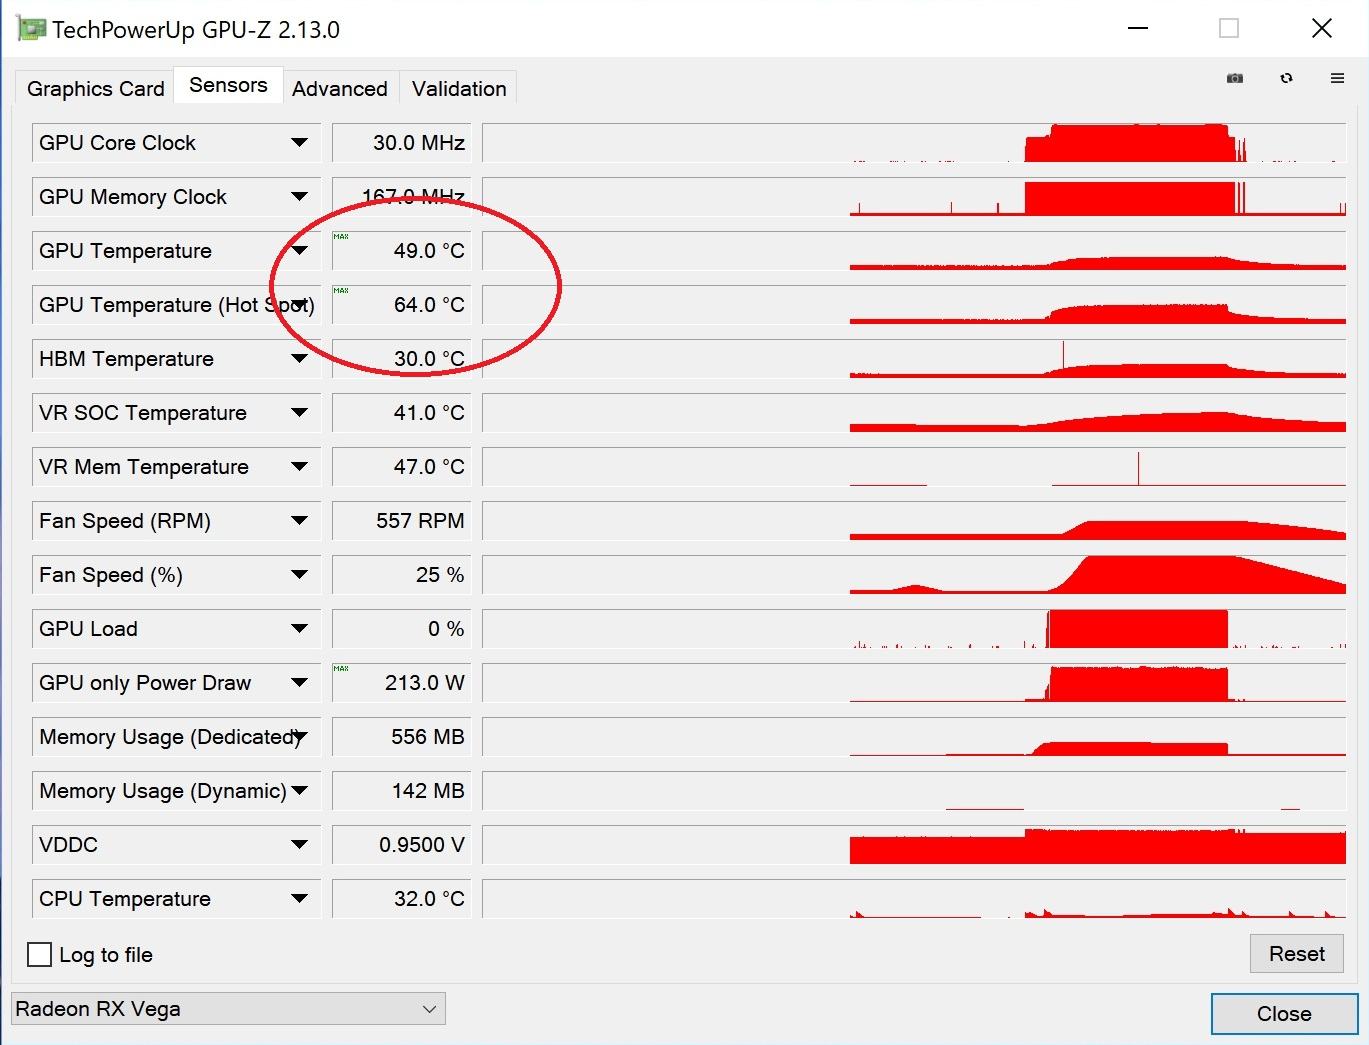Viewport: 1369px width, 1045px height.
Task: Open the Advanced tab
Action: pyautogui.click(x=340, y=88)
